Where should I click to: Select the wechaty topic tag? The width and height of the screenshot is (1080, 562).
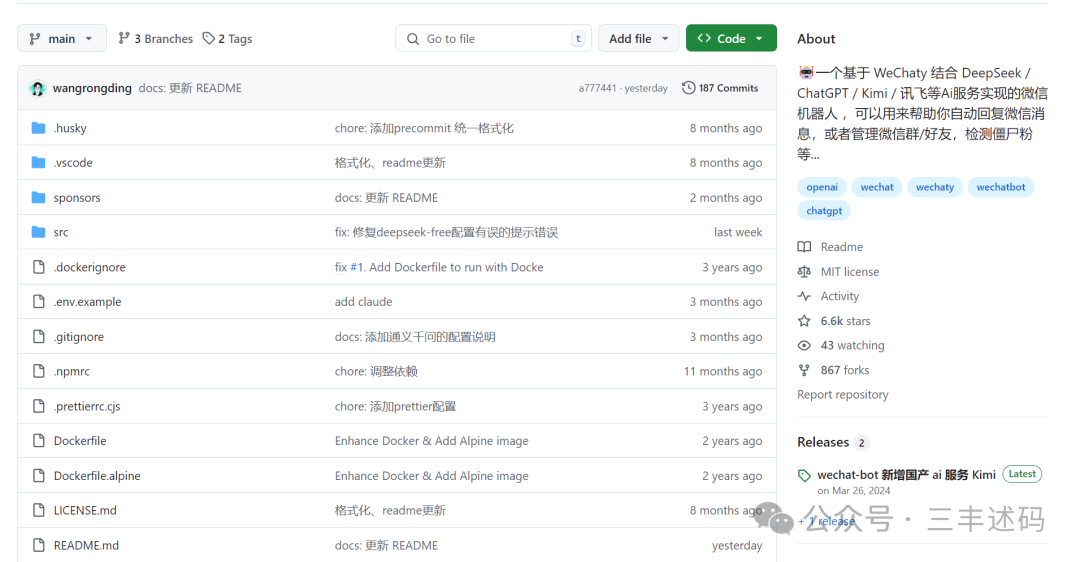[x=935, y=187]
